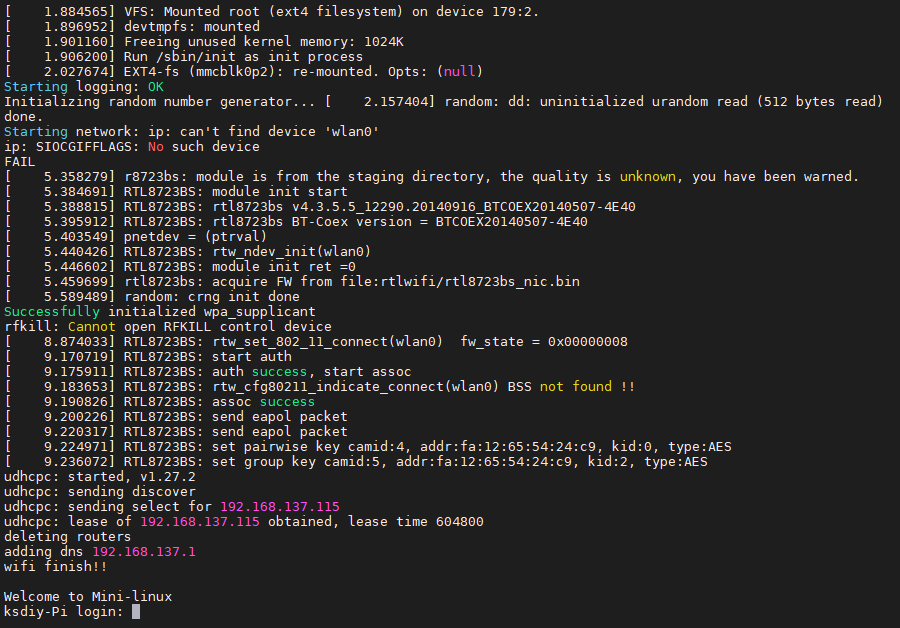The height and width of the screenshot is (628, 900).
Task: Click the 'wifi finish!!' line
Action: tap(56, 567)
